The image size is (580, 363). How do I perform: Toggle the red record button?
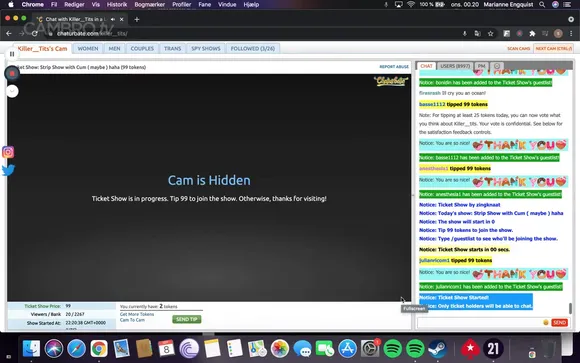point(12,73)
